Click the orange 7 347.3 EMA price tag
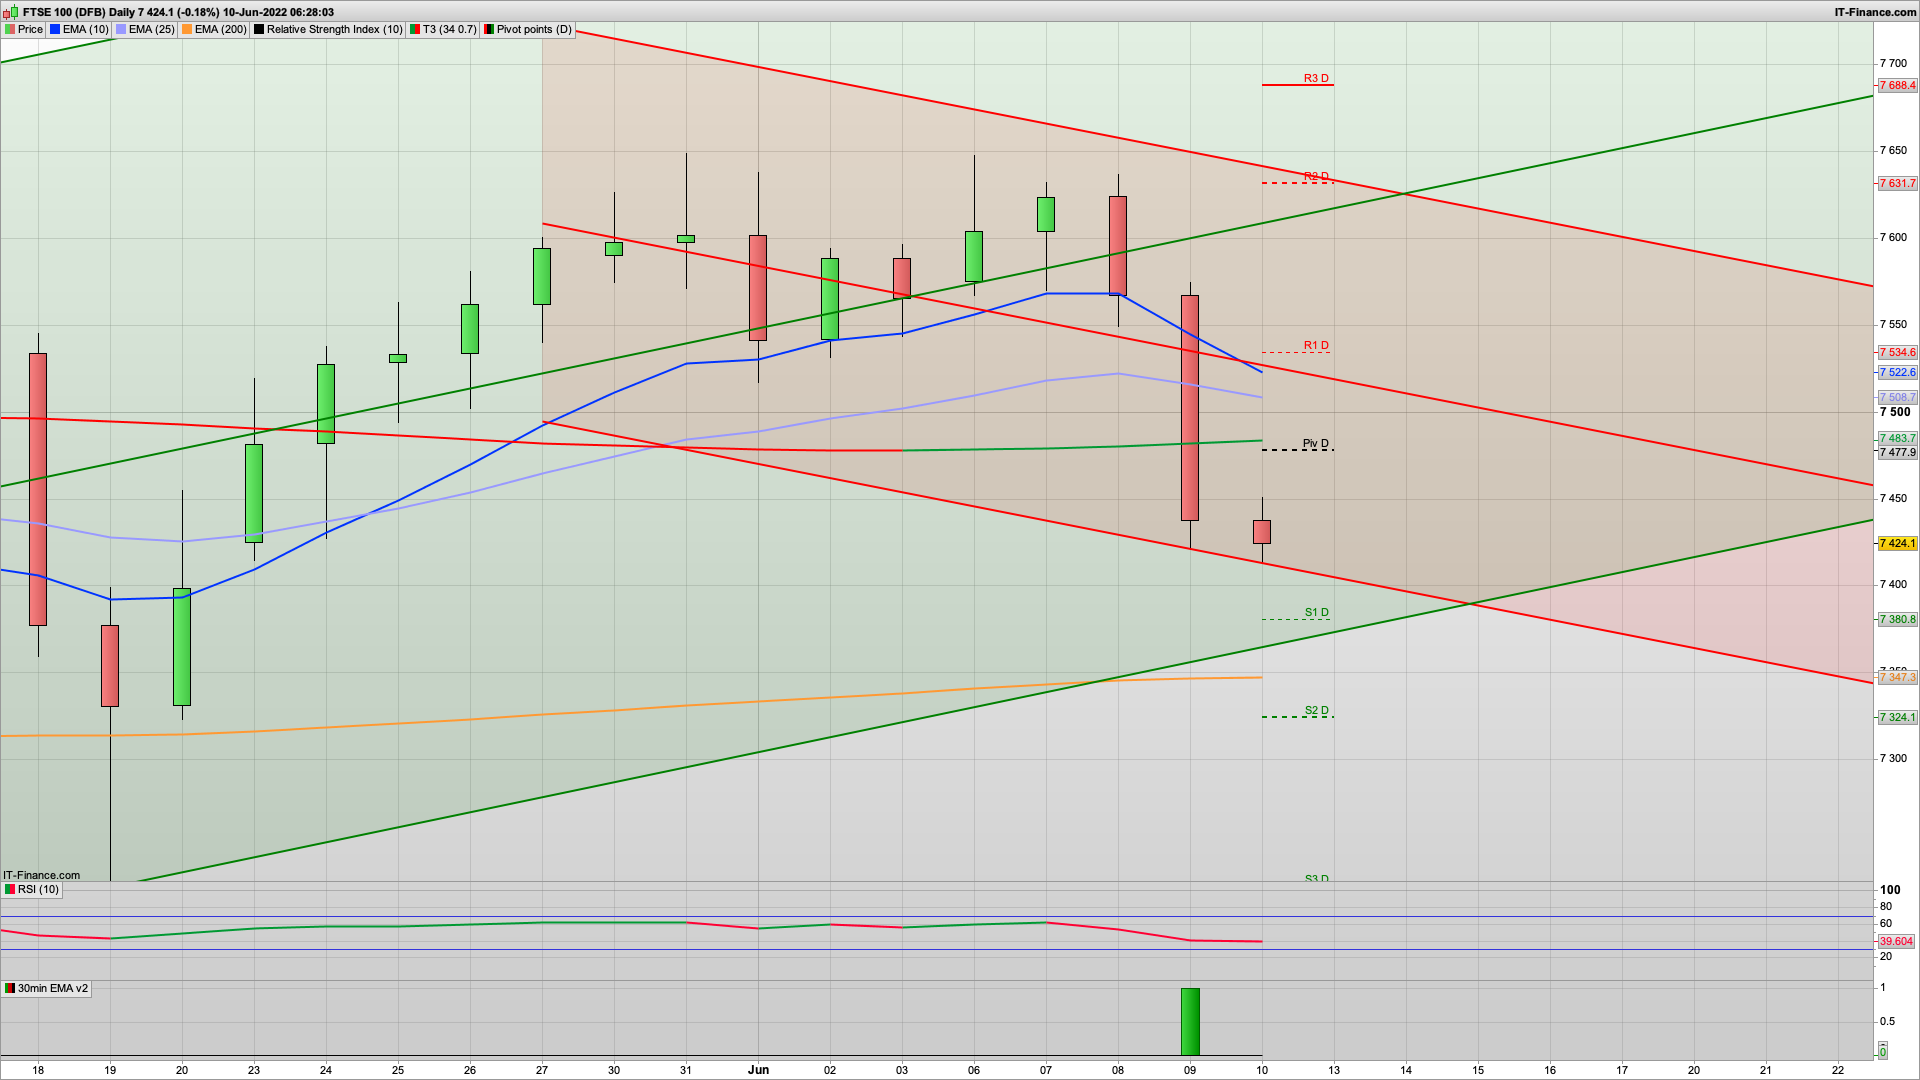The width and height of the screenshot is (1920, 1080). tap(1897, 678)
